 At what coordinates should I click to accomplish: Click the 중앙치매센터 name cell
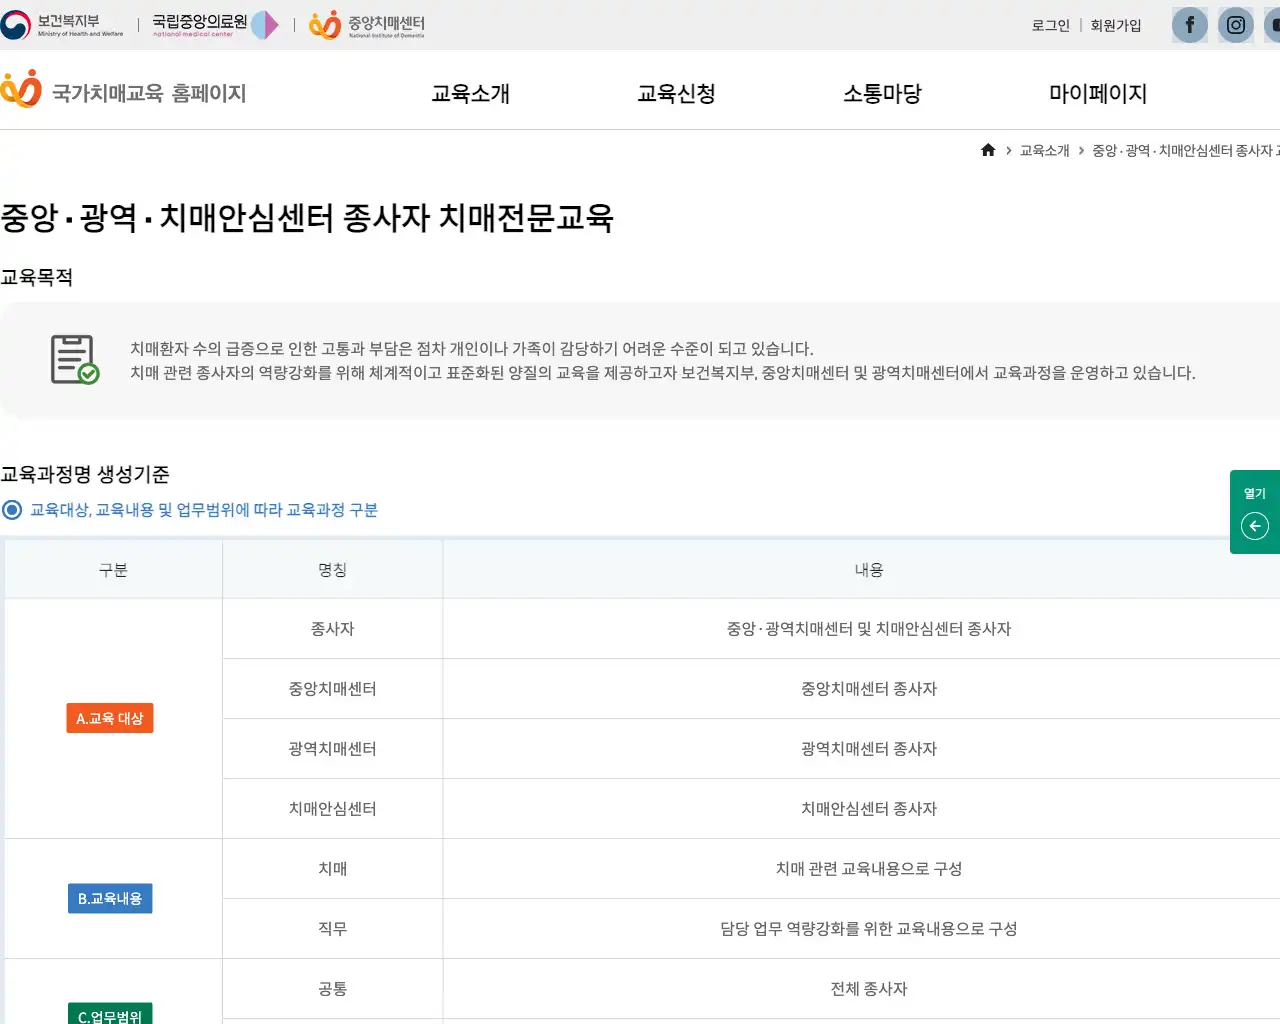332,689
